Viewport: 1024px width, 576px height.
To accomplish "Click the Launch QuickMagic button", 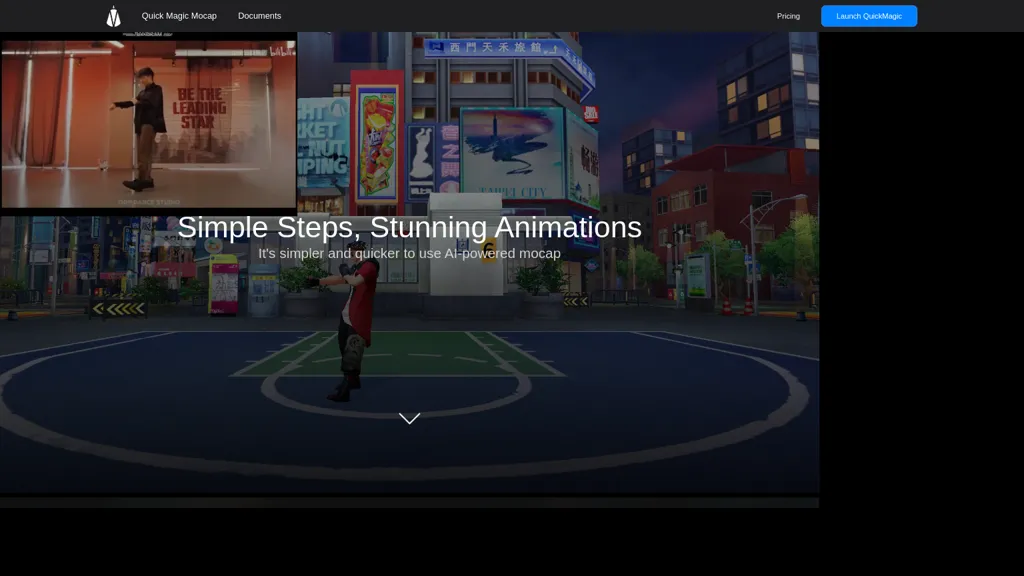I will pos(869,16).
